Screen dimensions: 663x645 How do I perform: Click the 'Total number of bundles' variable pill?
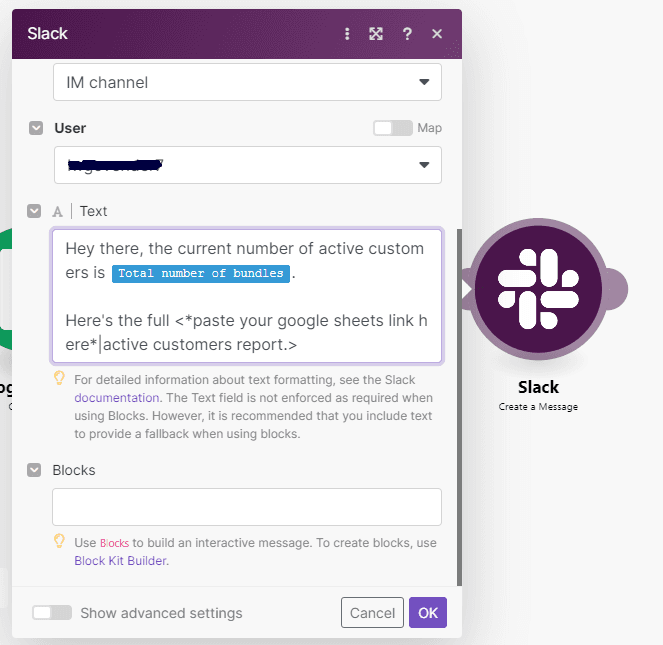tap(201, 273)
